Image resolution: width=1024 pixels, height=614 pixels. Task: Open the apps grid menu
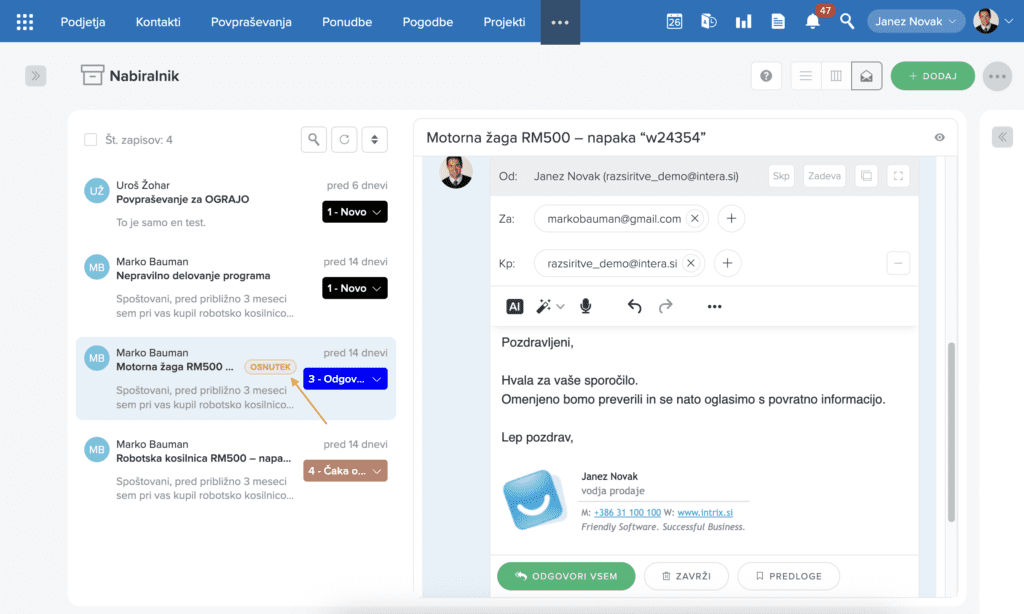(x=25, y=22)
